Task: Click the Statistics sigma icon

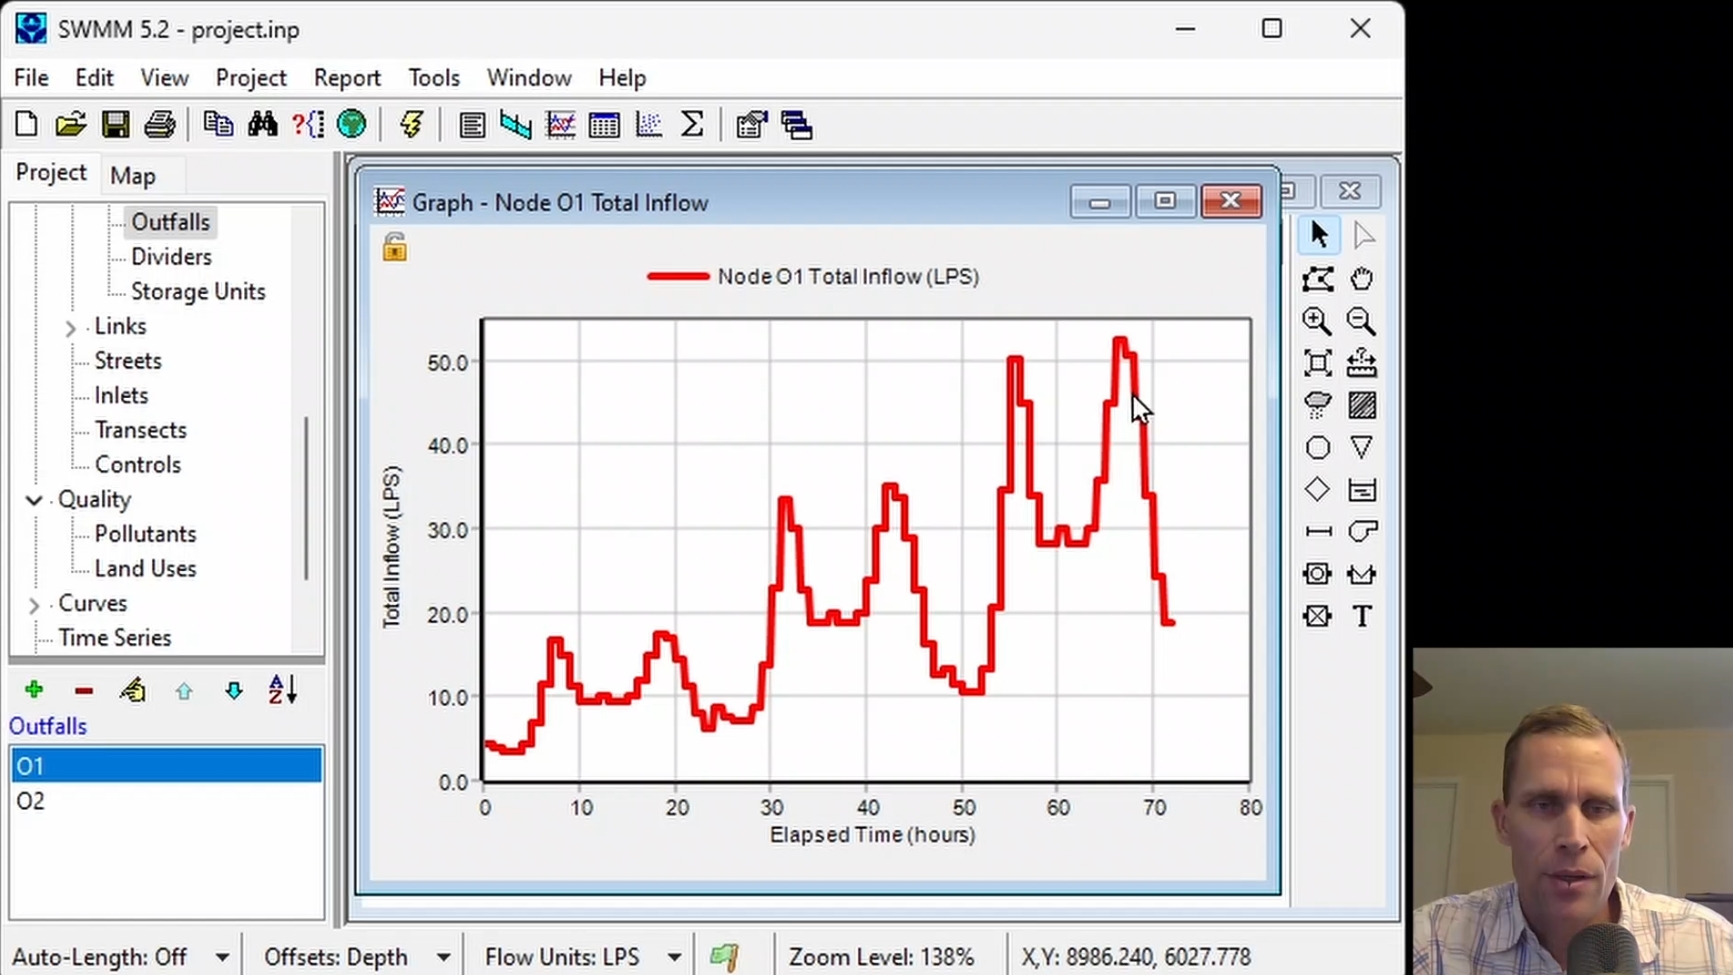Action: point(692,125)
